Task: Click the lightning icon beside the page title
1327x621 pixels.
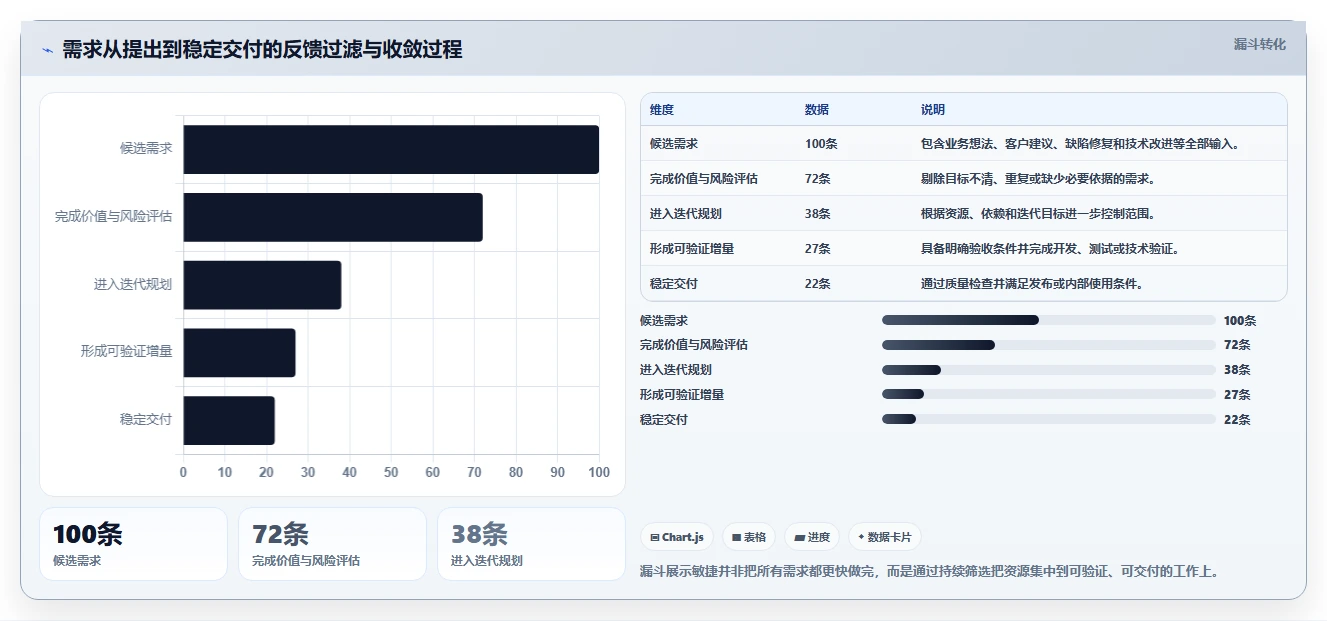Action: pos(47,50)
